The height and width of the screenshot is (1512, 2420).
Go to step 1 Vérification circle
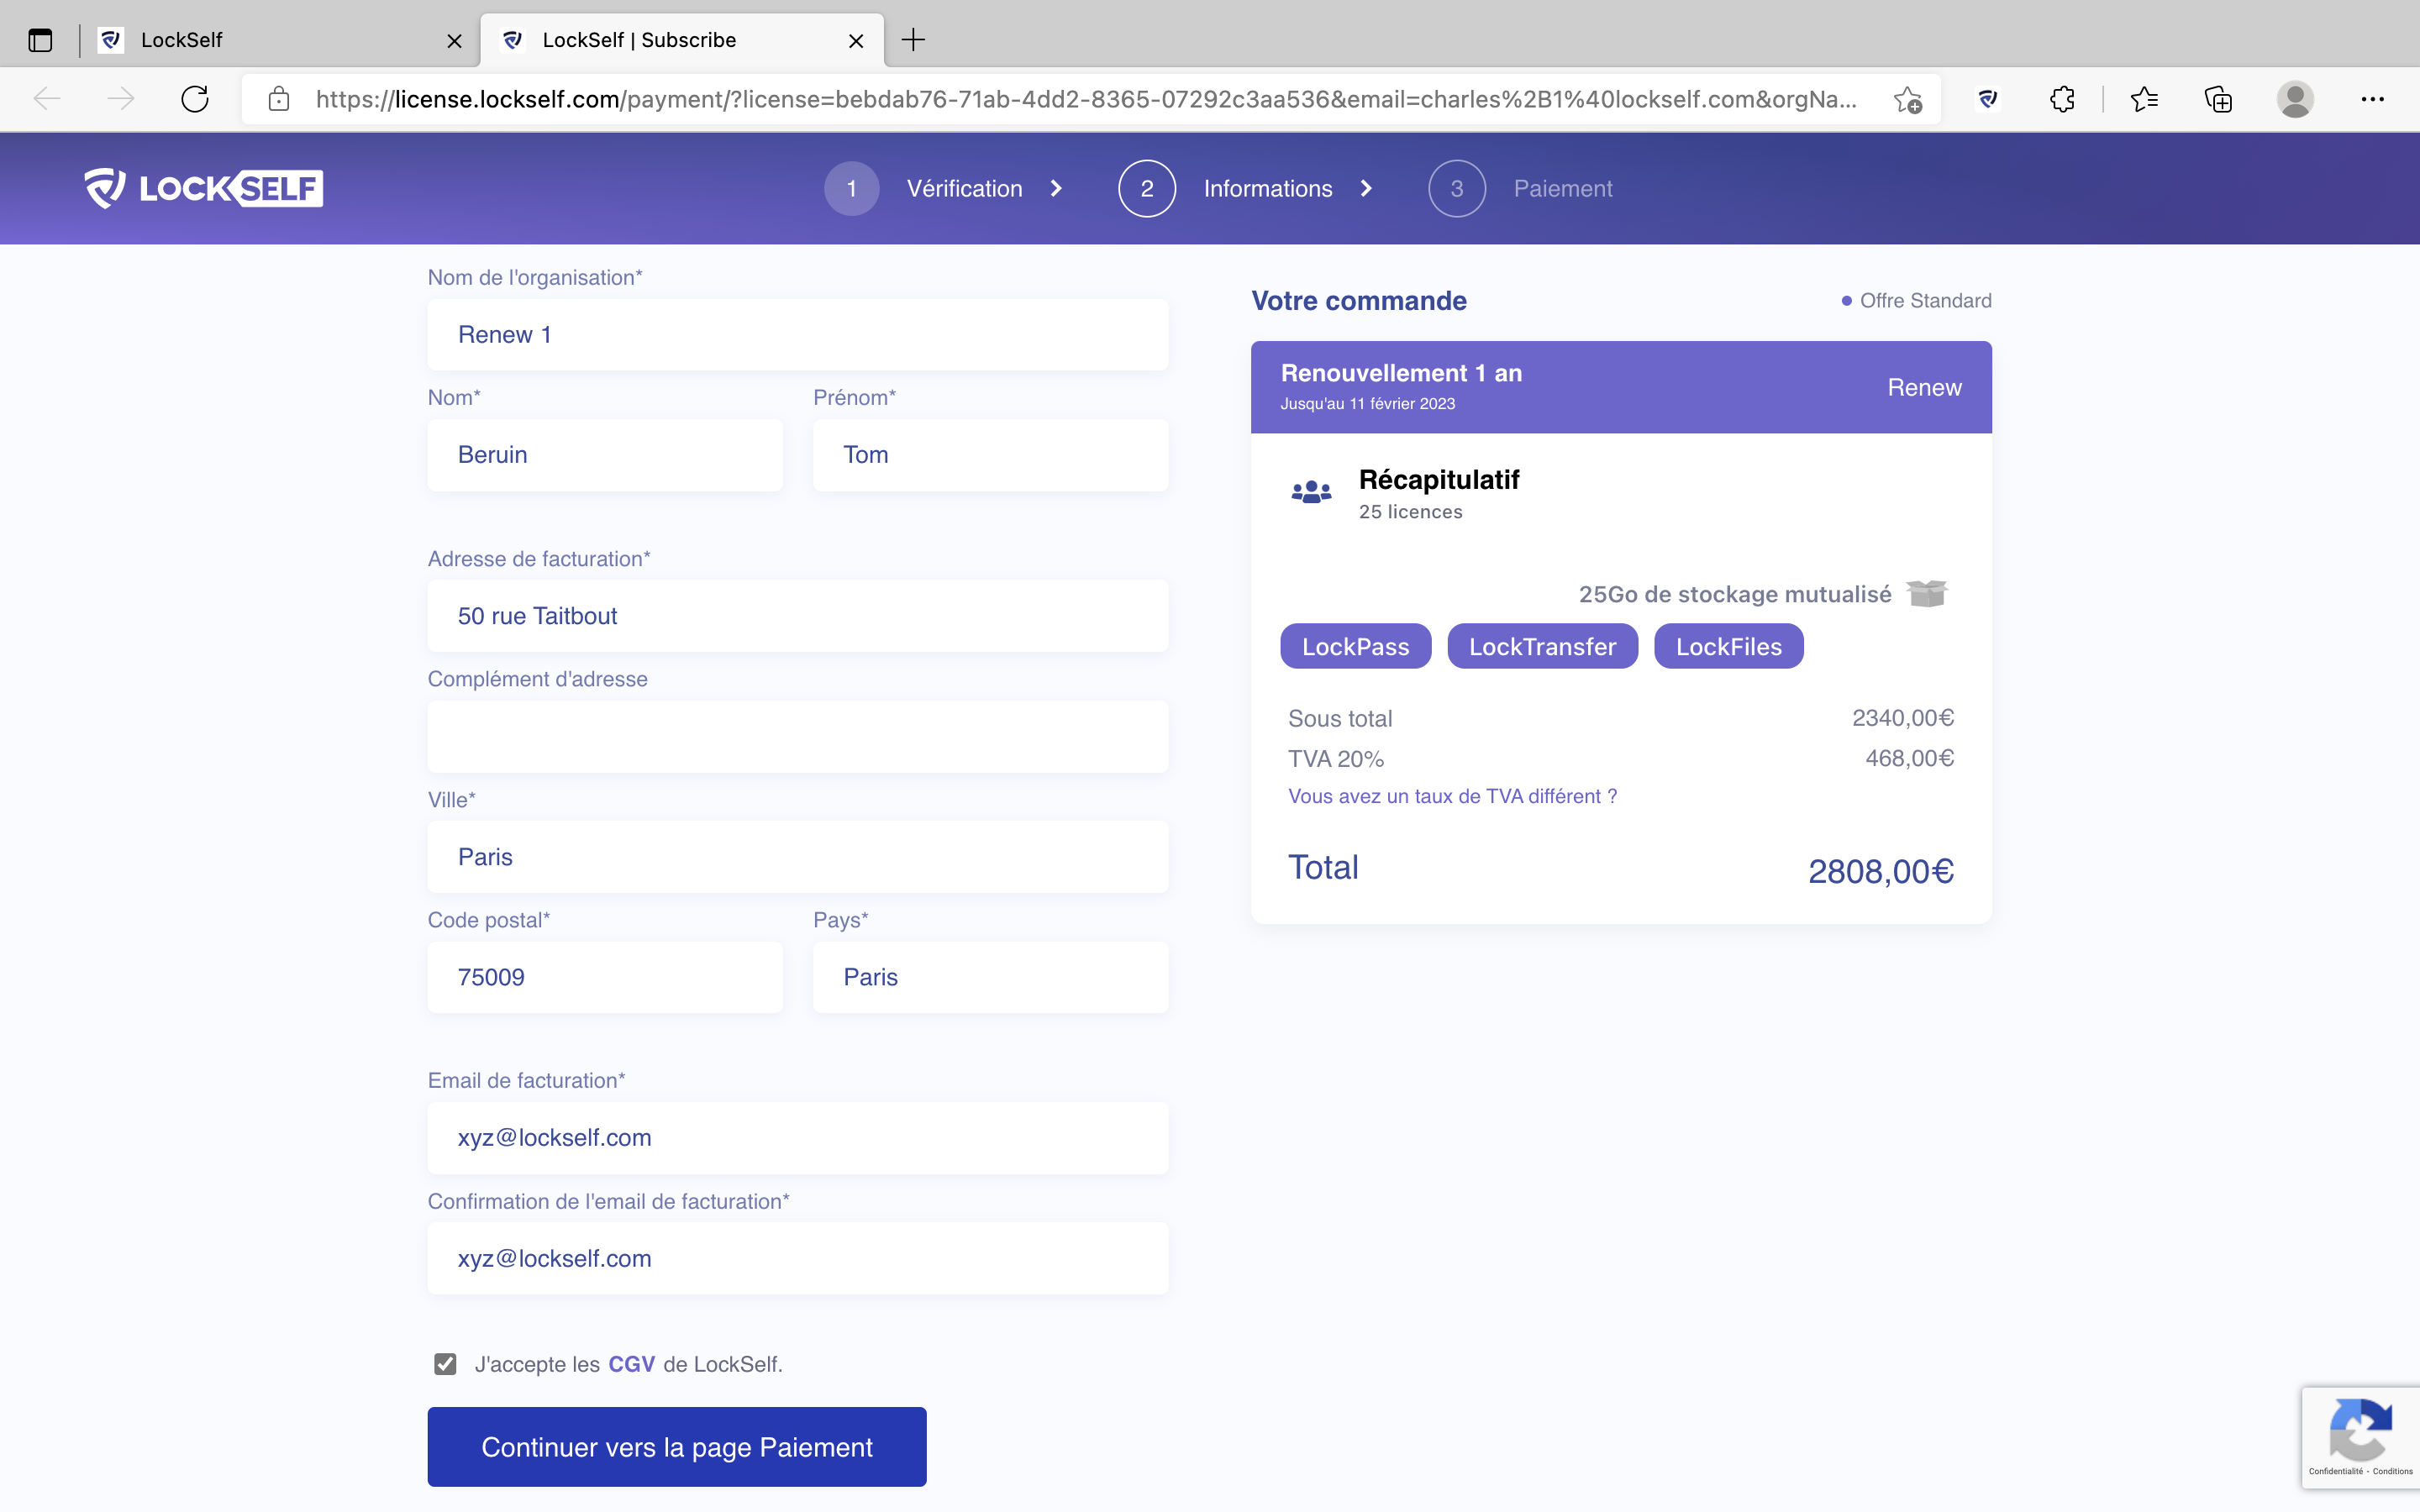(x=851, y=188)
